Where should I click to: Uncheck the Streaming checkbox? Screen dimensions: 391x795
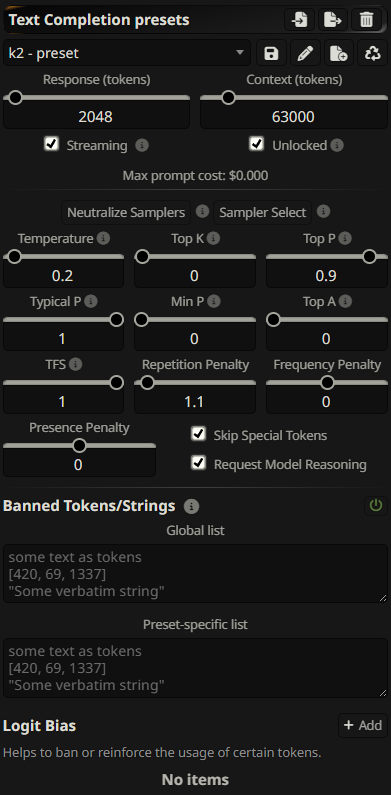(51, 144)
